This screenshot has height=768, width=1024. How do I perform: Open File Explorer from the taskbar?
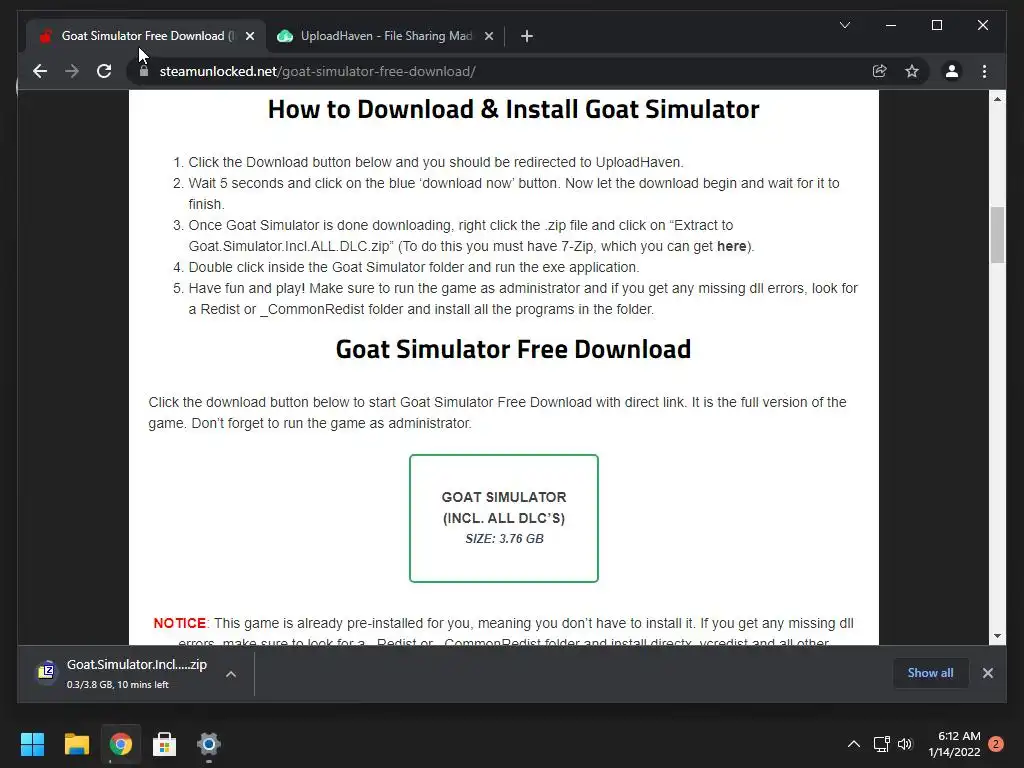(76, 744)
